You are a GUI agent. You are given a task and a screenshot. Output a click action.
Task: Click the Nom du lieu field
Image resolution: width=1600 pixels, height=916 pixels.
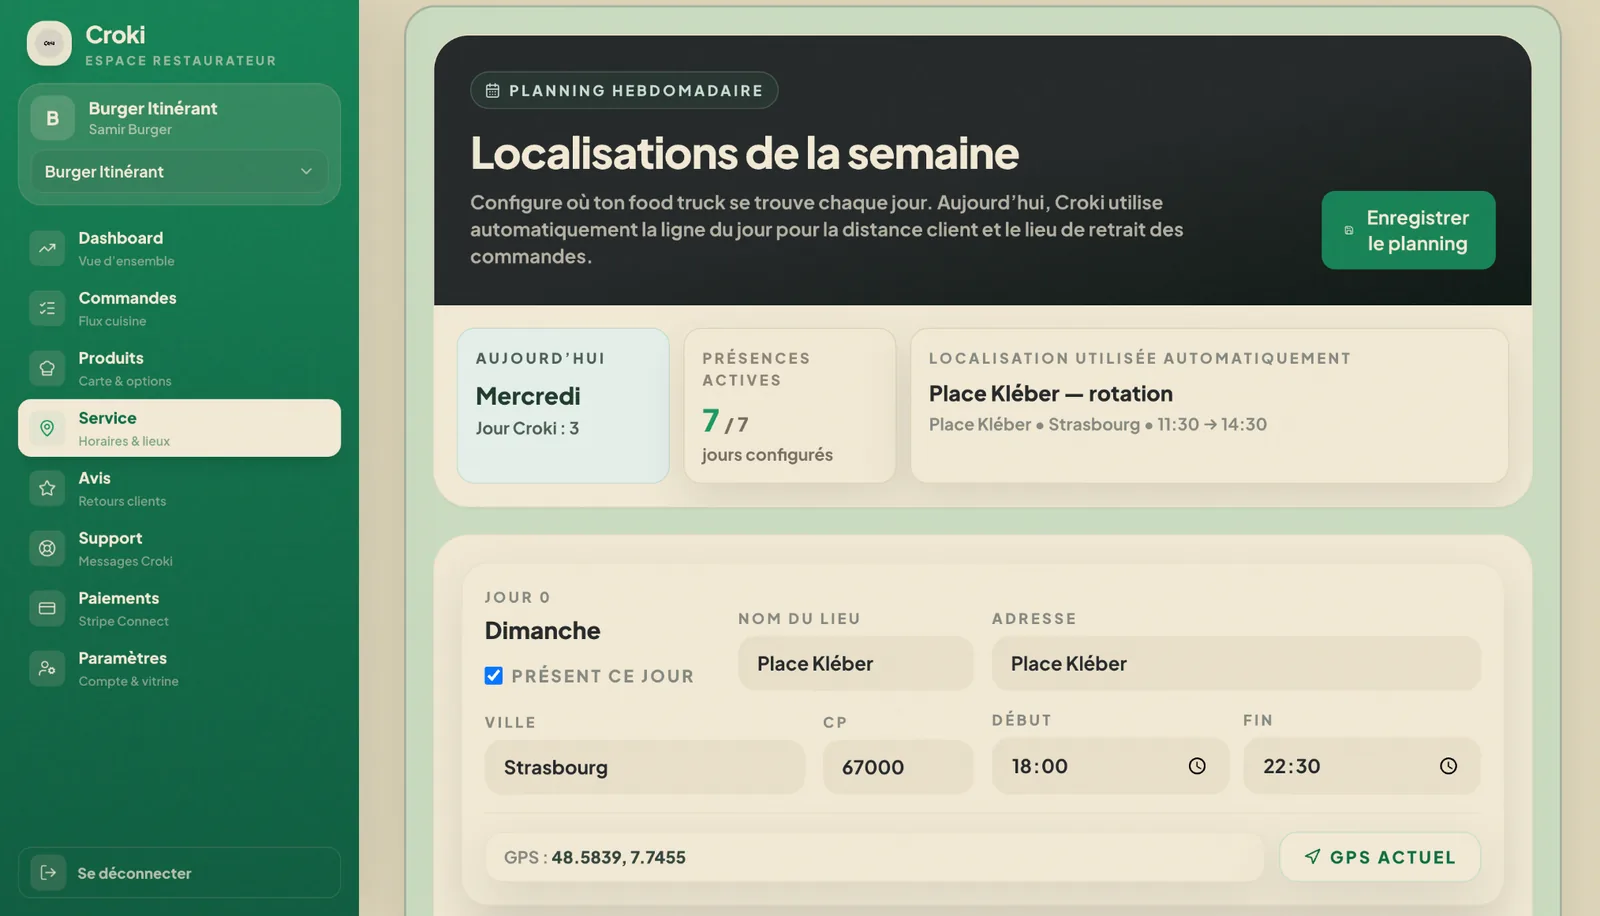click(x=856, y=663)
